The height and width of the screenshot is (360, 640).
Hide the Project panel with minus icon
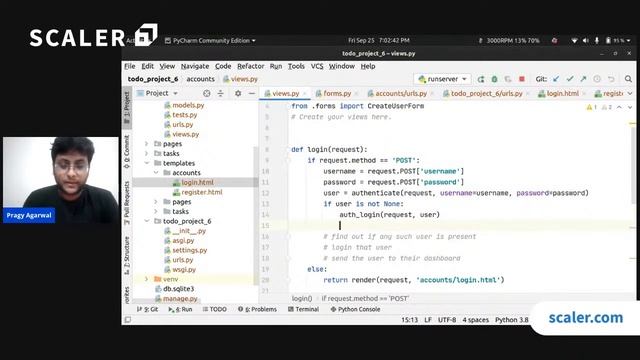251,93
